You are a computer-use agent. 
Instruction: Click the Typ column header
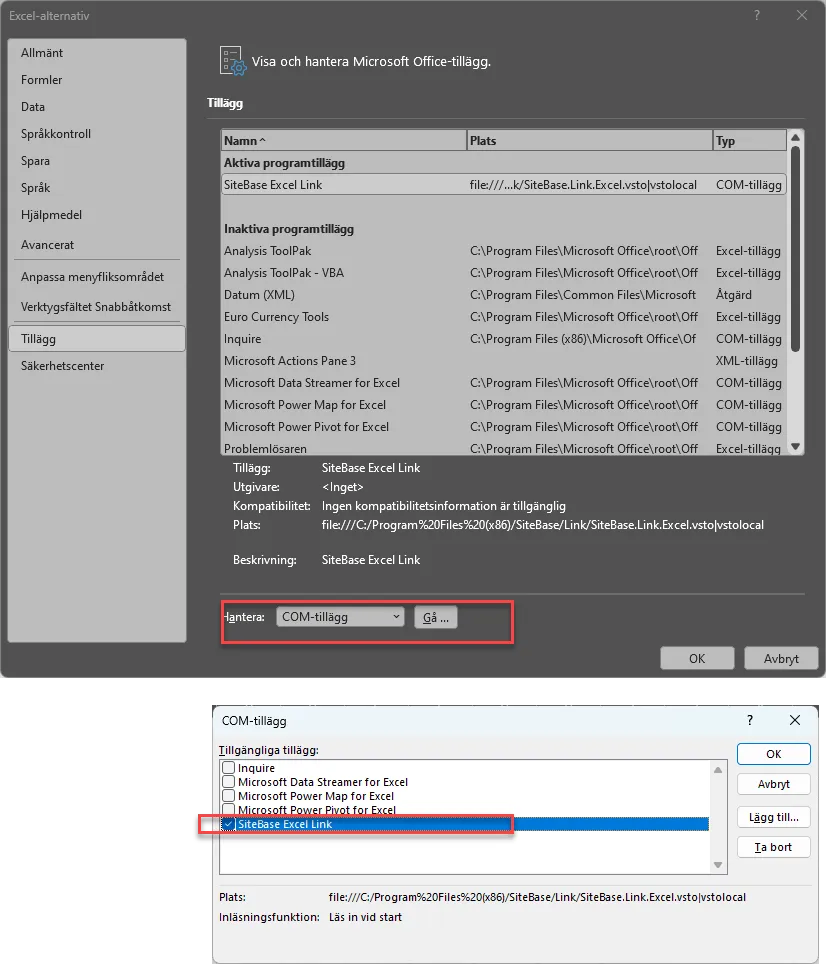tap(750, 141)
